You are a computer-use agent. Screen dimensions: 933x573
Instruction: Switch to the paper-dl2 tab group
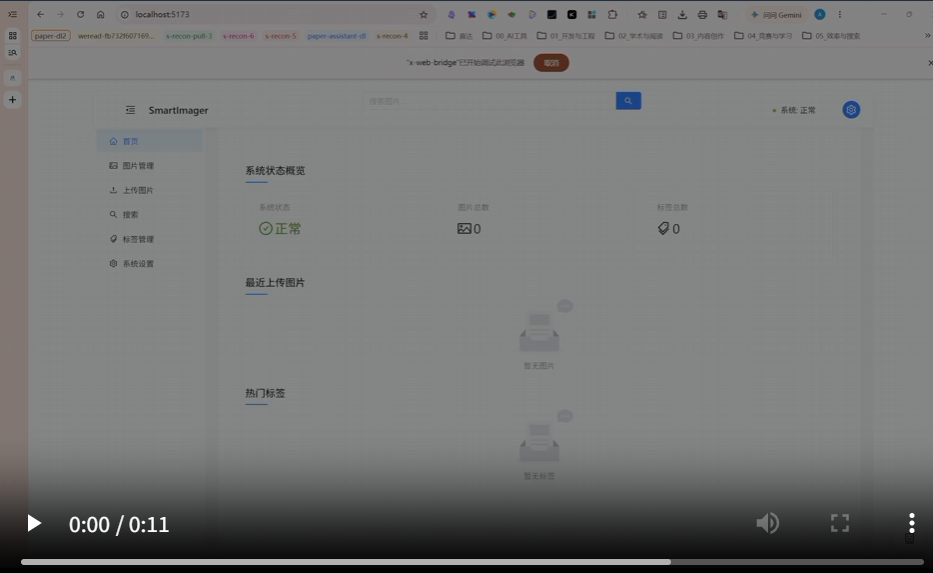coord(51,36)
